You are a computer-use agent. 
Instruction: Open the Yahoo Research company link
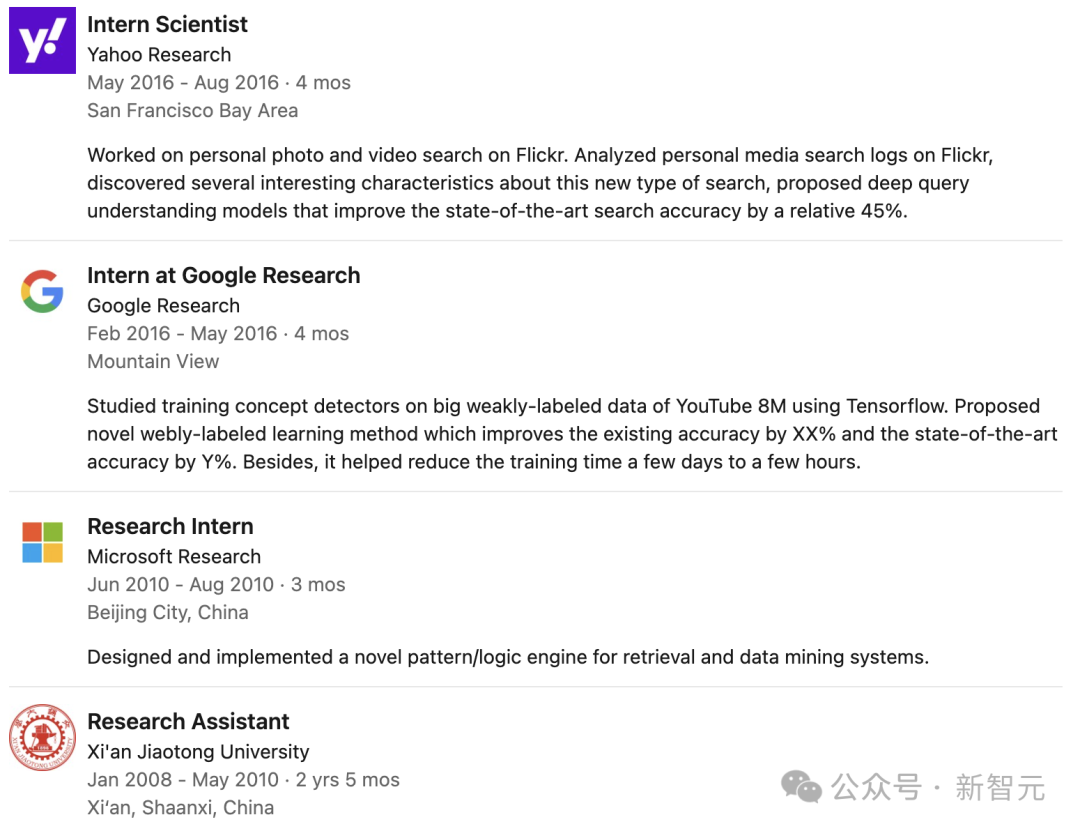click(159, 55)
